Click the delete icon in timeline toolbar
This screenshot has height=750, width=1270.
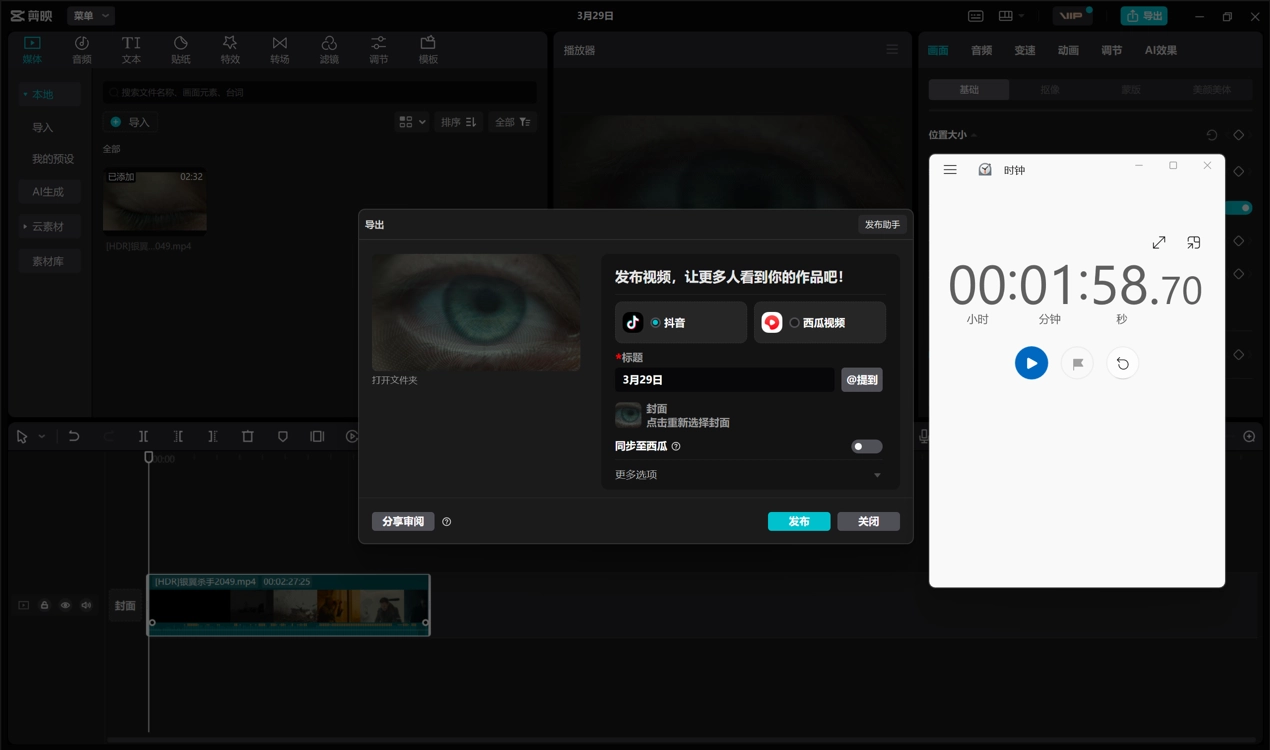click(248, 437)
